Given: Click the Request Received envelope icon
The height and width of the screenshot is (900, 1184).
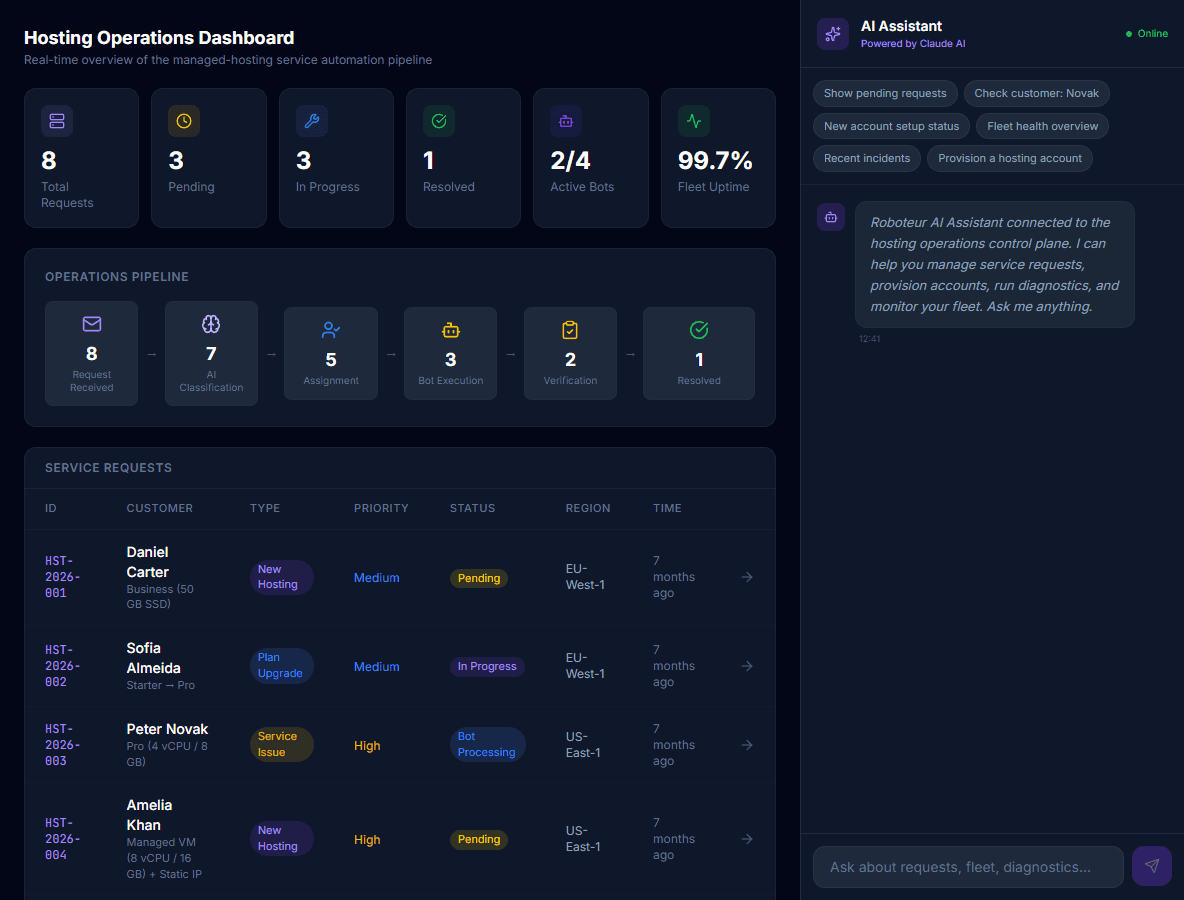Looking at the screenshot, I should [91, 324].
